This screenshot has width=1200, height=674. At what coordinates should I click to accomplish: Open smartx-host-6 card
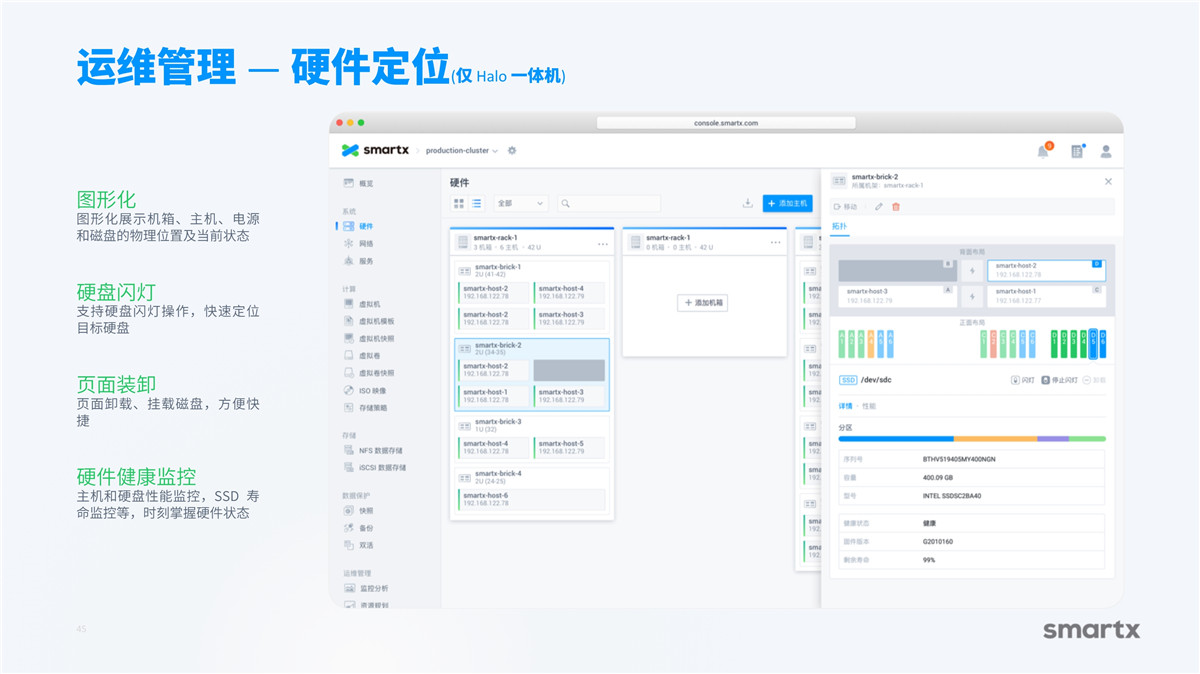(x=531, y=499)
